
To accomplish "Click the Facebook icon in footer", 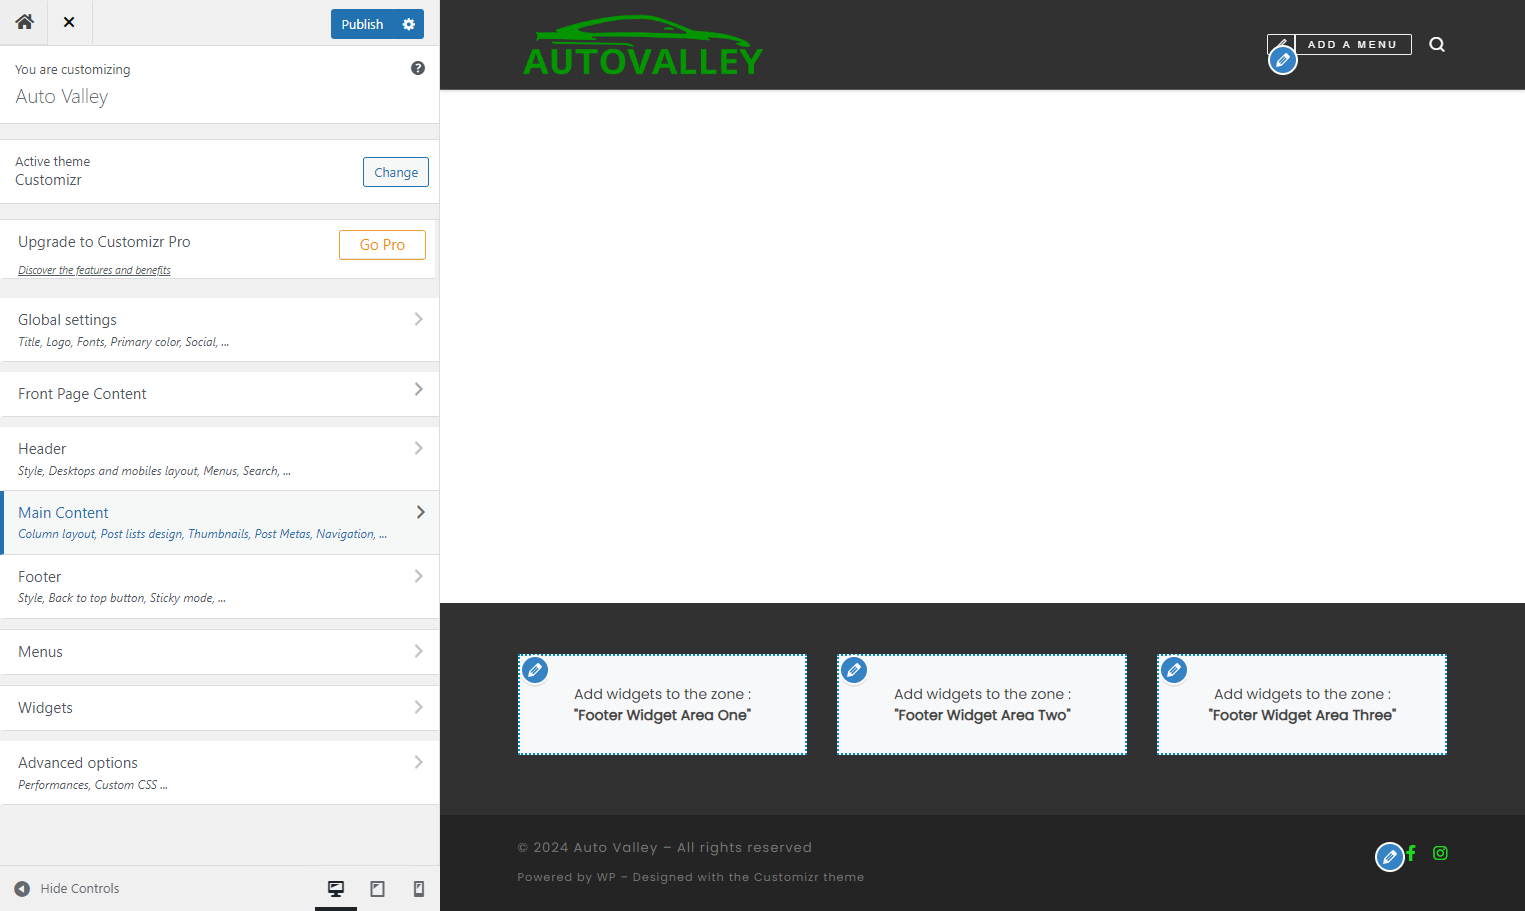I will (1411, 853).
